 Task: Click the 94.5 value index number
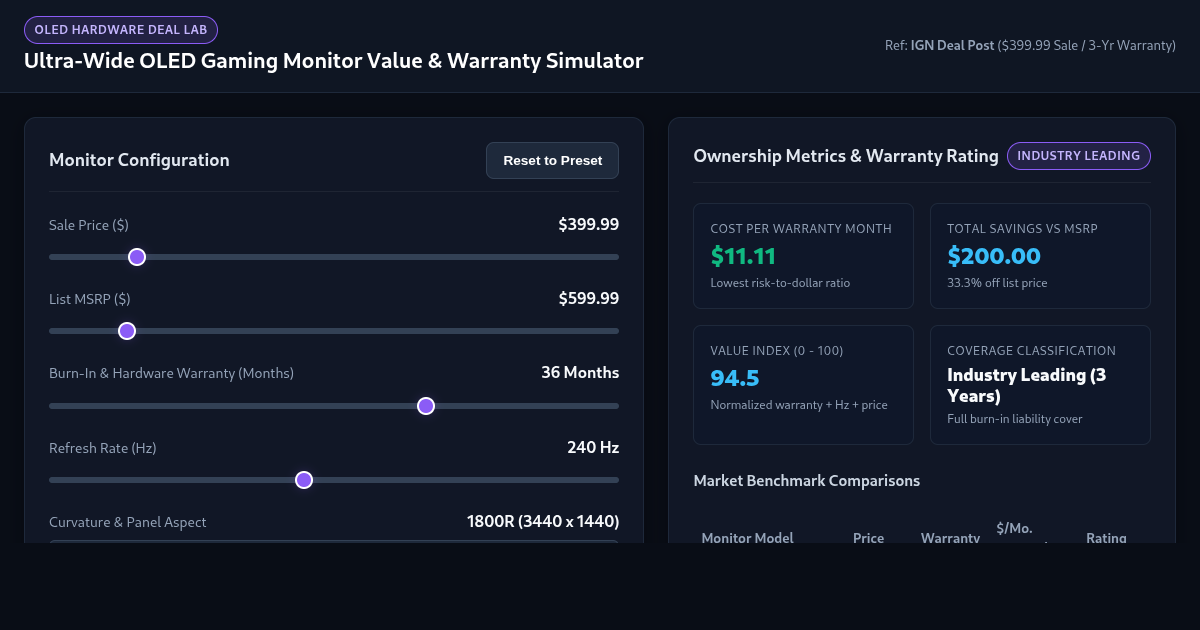pyautogui.click(x=735, y=378)
